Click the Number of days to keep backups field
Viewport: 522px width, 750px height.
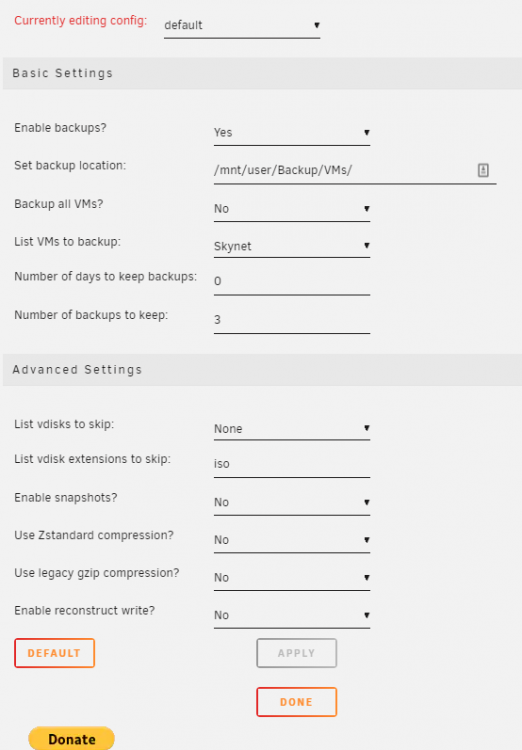point(291,281)
